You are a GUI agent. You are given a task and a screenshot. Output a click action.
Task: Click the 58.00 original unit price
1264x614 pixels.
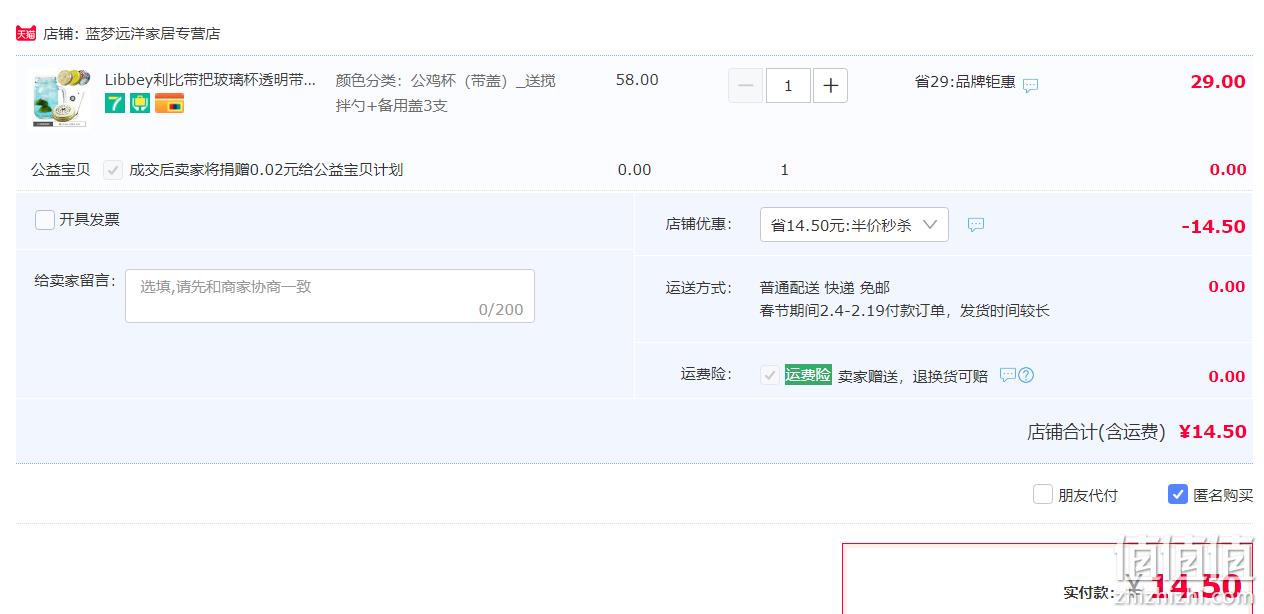(637, 80)
